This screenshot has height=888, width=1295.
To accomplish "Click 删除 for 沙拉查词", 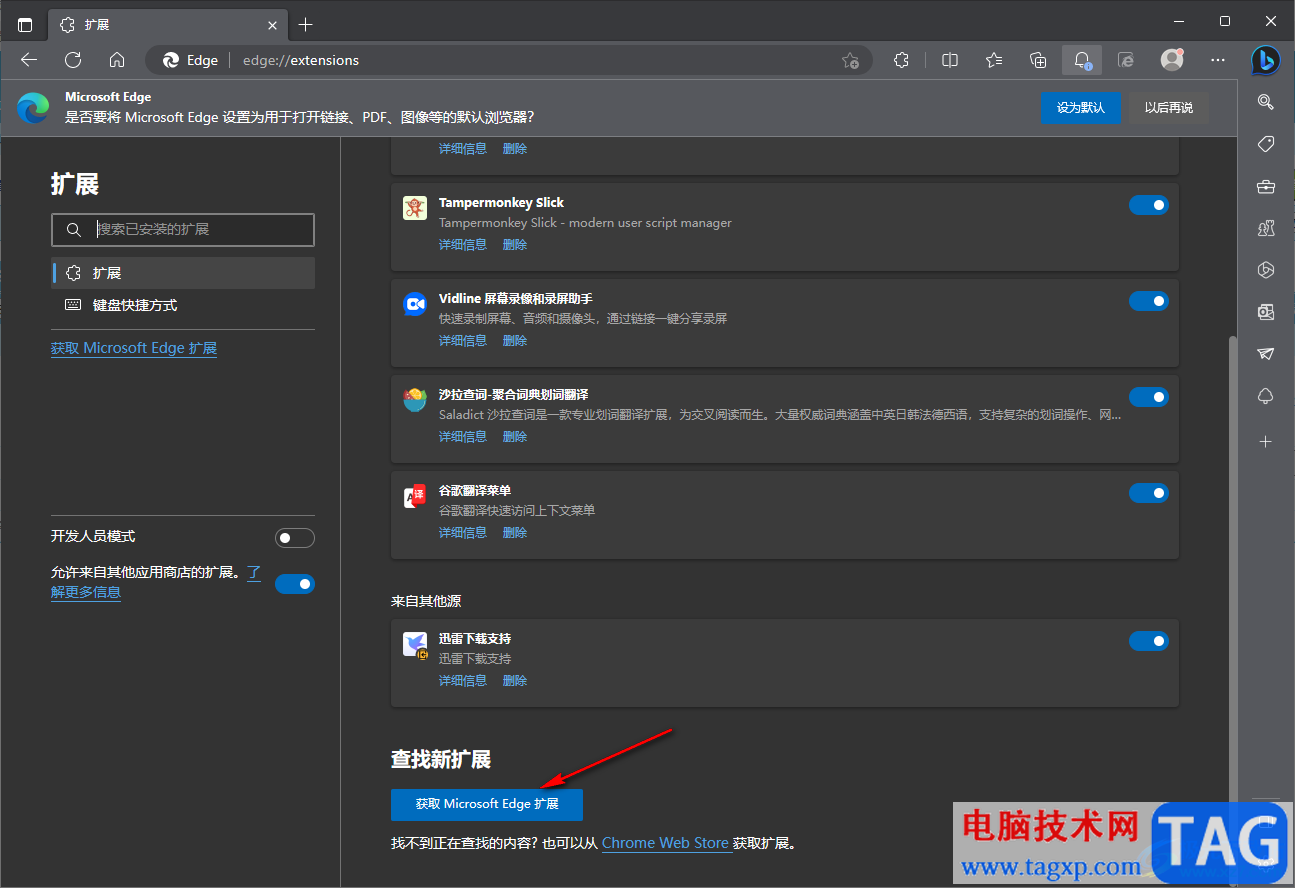I will pos(515,436).
